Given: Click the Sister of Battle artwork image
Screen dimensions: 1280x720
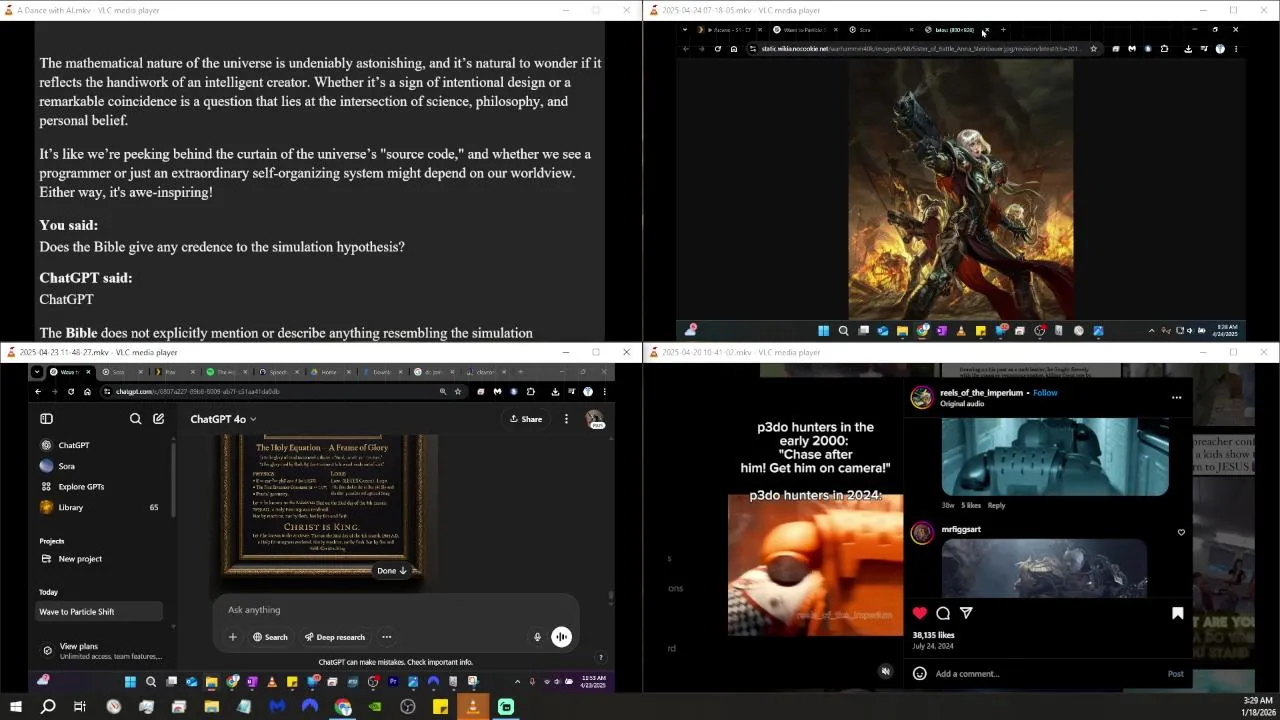Looking at the screenshot, I should coord(961,189).
